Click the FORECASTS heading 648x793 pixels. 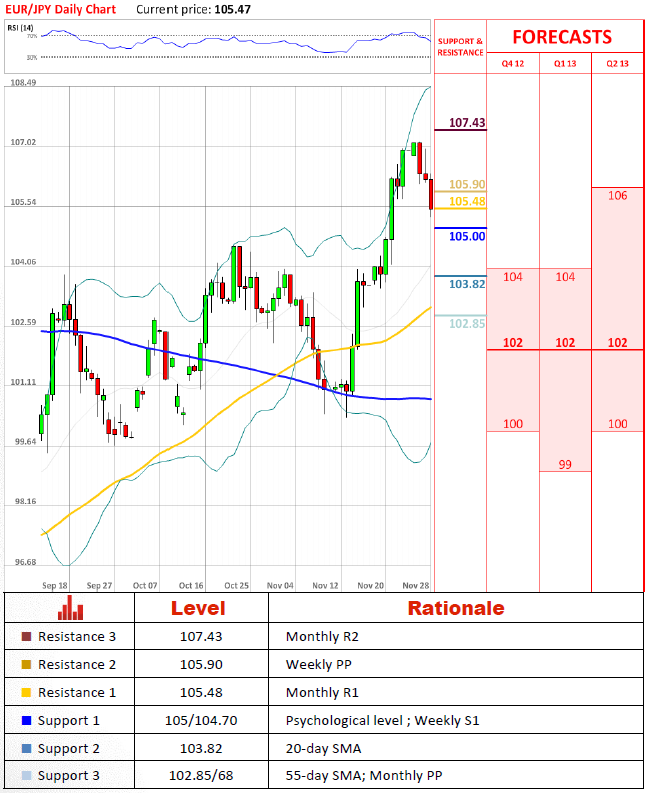pos(562,37)
